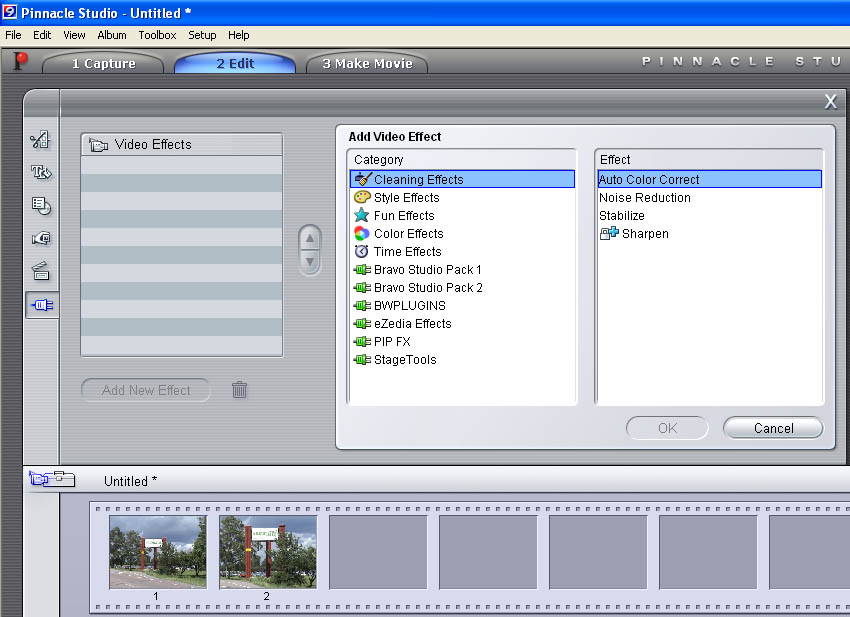This screenshot has height=617, width=850.
Task: Click the StageTools plug icon
Action: [362, 359]
